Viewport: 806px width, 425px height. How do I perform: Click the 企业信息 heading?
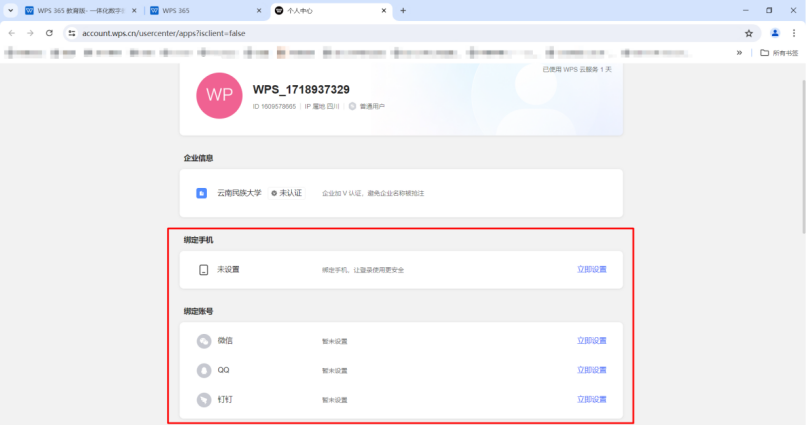(198, 158)
